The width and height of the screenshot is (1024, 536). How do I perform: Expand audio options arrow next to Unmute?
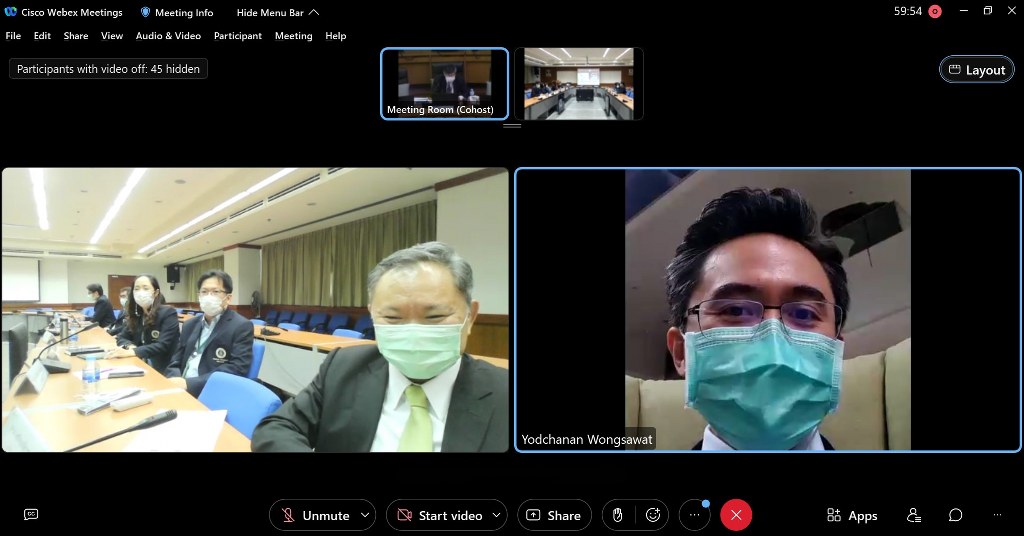pyautogui.click(x=366, y=515)
